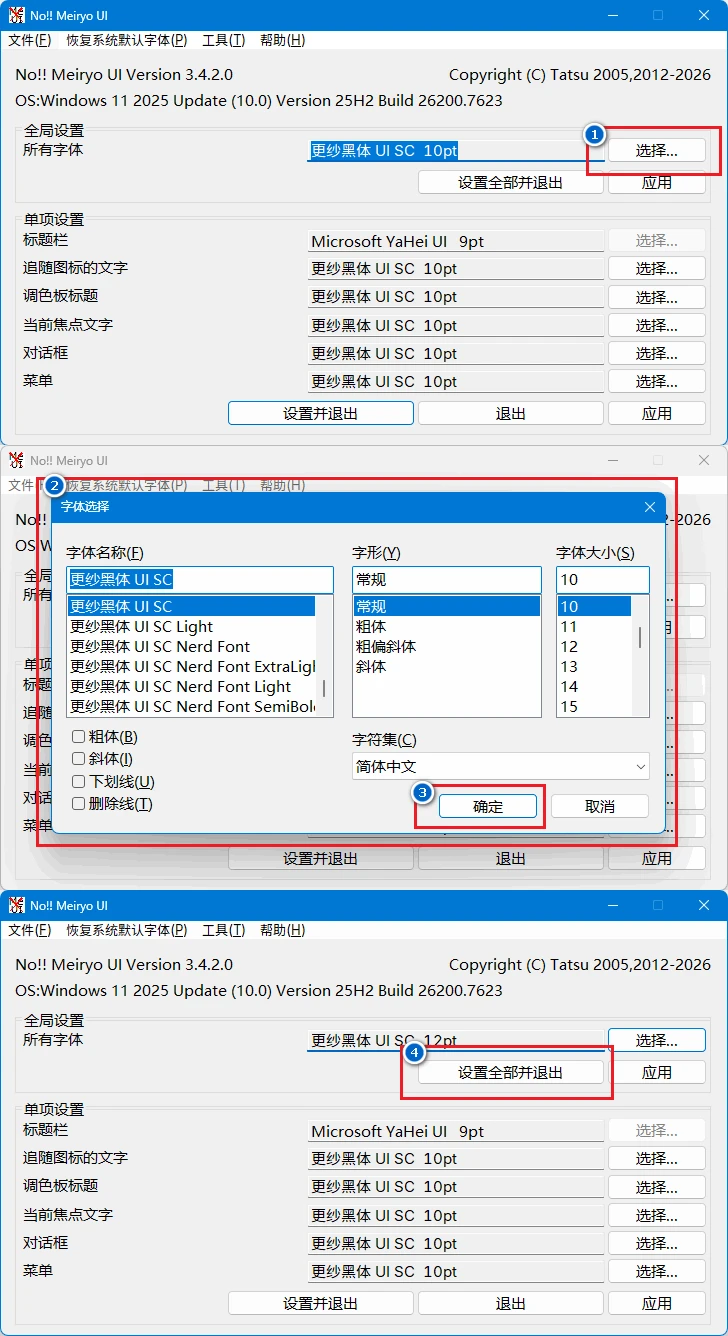This screenshot has width=728, height=1336.
Task: Select size 12 in the size list
Action: pyautogui.click(x=594, y=646)
